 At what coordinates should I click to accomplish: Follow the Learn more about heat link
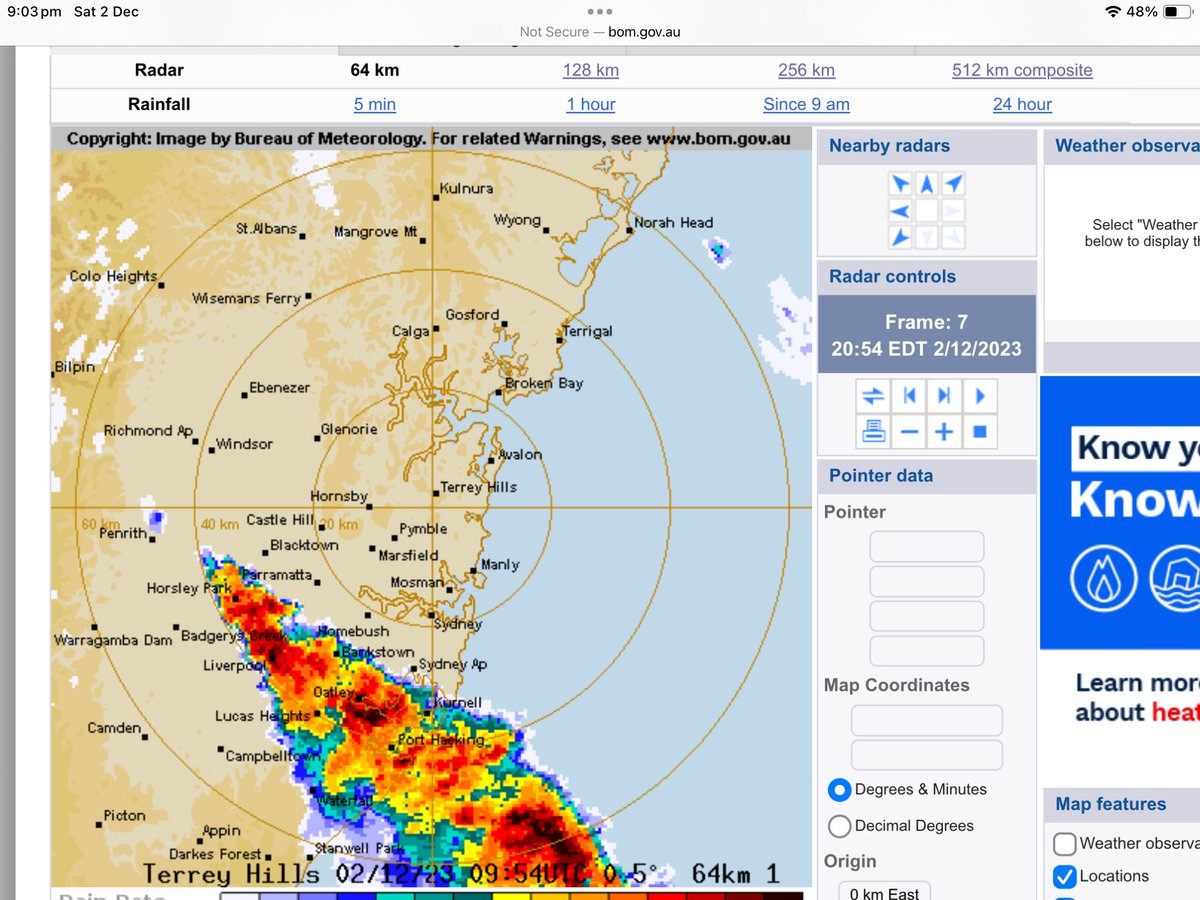[x=1137, y=697]
